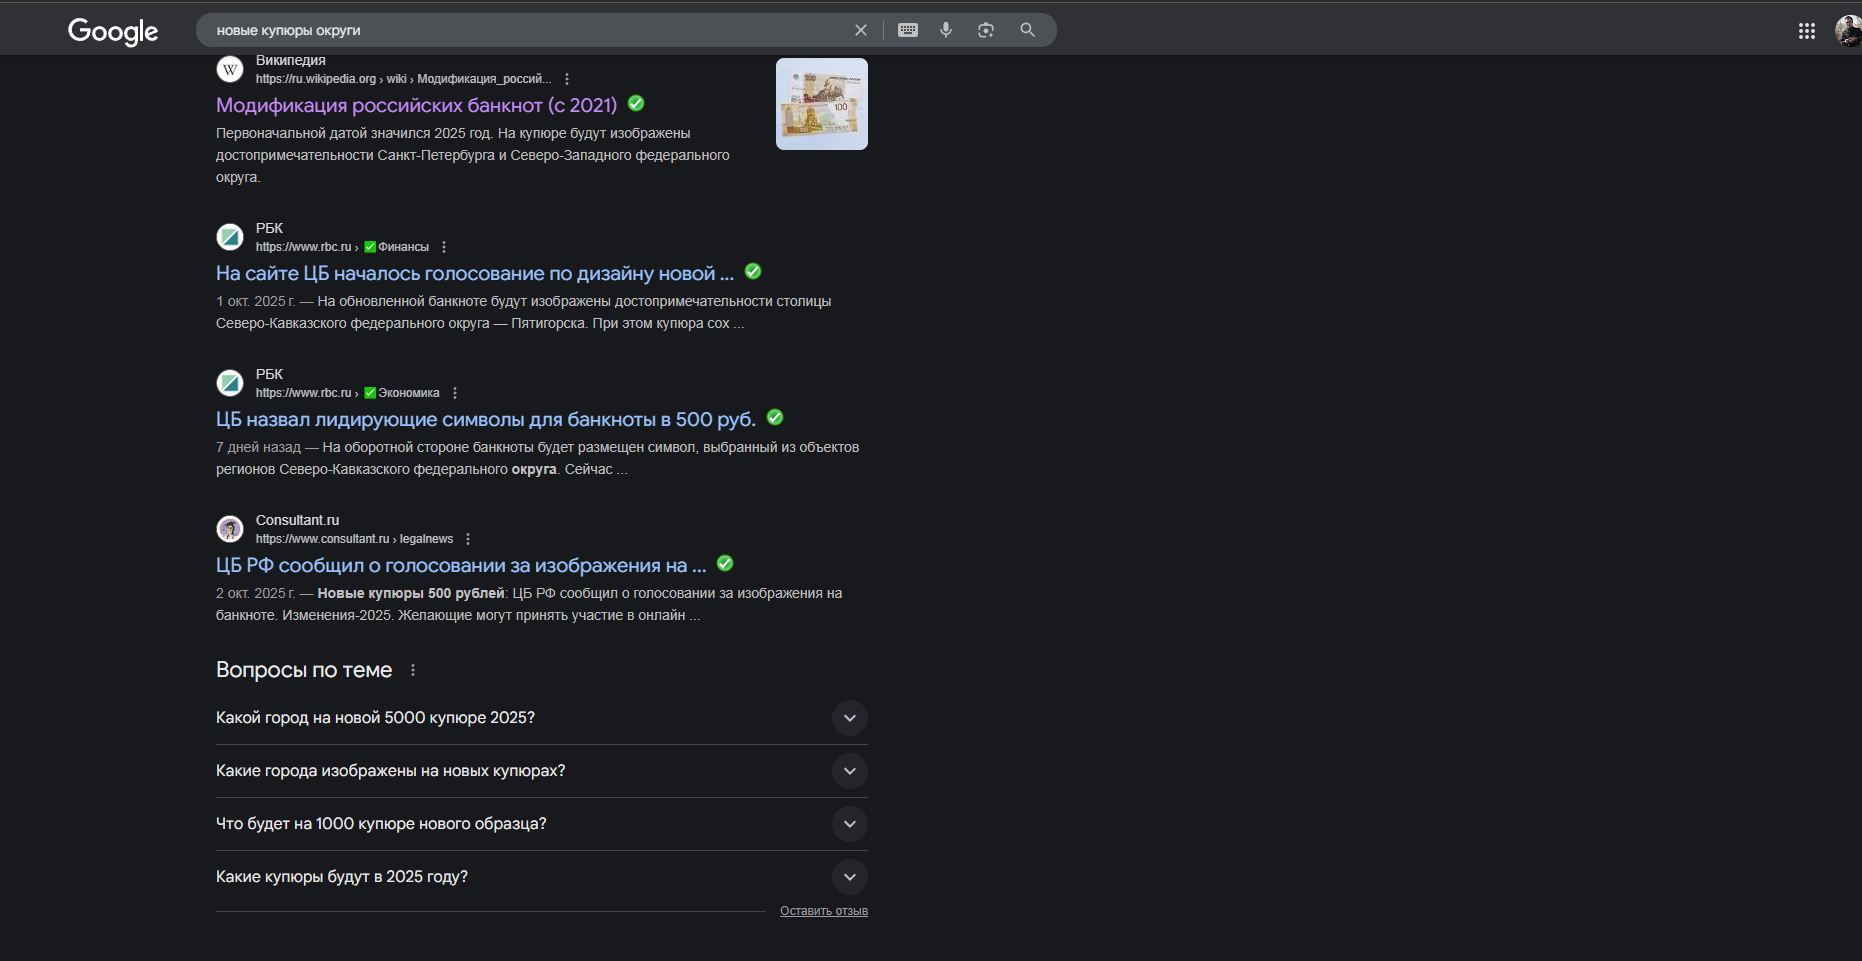
Task: Open the Google account profile avatar
Action: point(1847,31)
